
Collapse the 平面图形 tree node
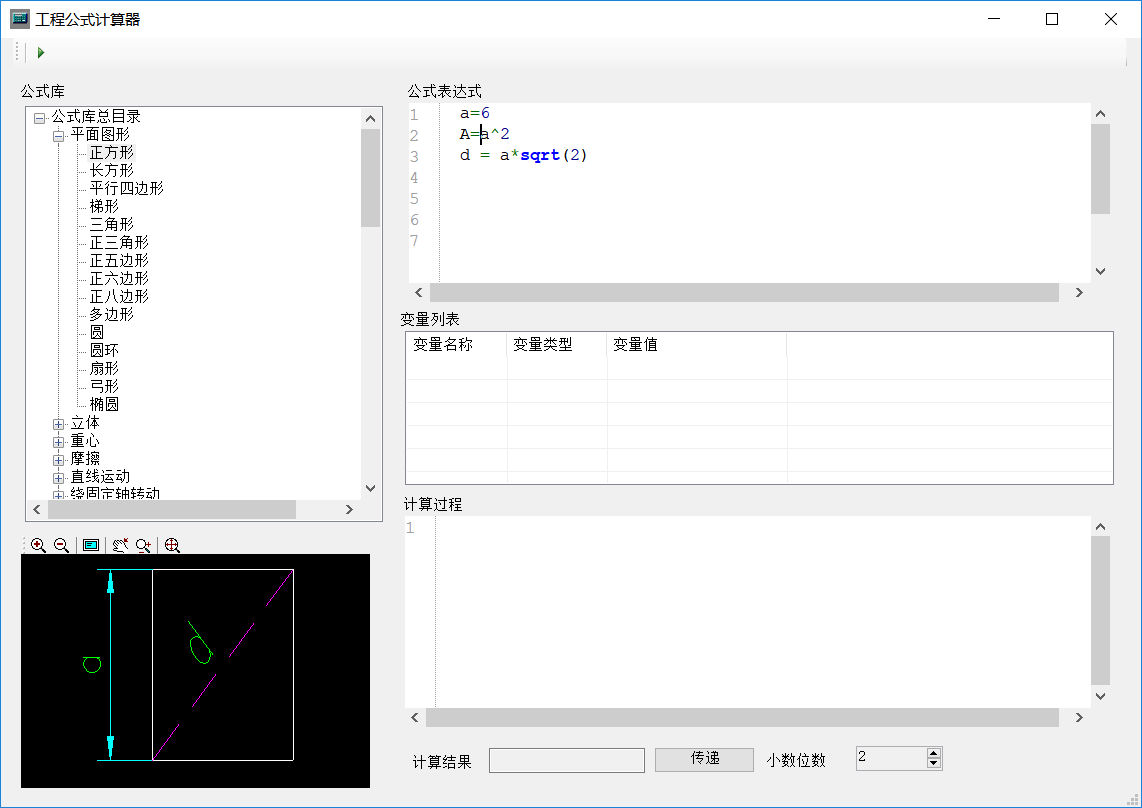(x=58, y=136)
